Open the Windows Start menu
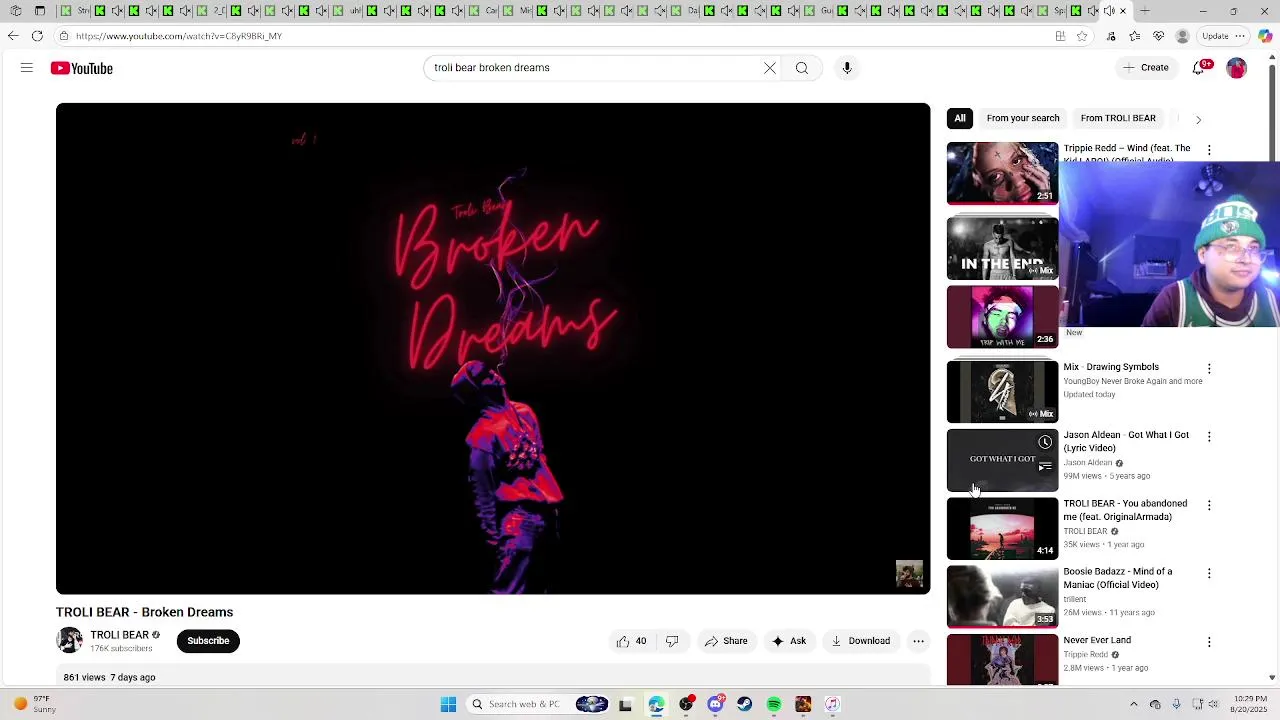This screenshot has width=1280, height=720. [449, 704]
